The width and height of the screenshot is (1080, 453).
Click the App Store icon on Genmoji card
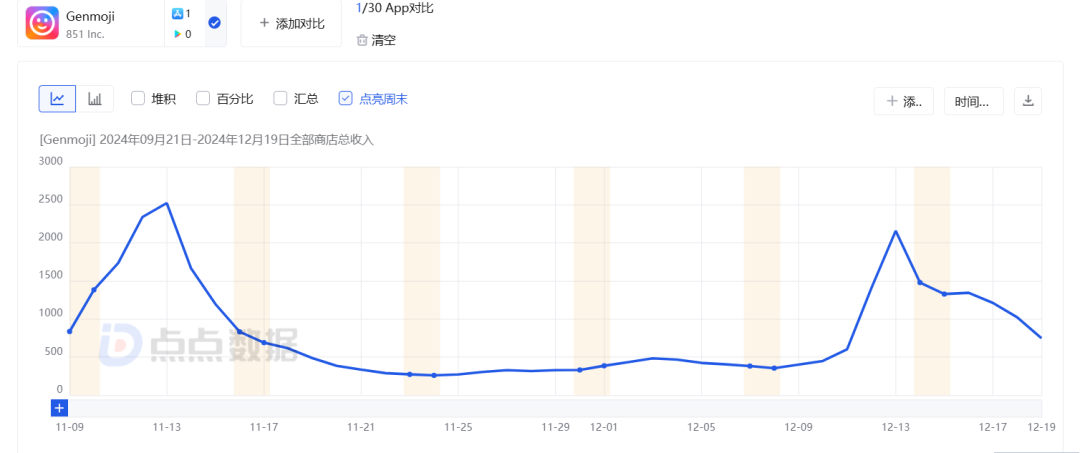point(177,13)
